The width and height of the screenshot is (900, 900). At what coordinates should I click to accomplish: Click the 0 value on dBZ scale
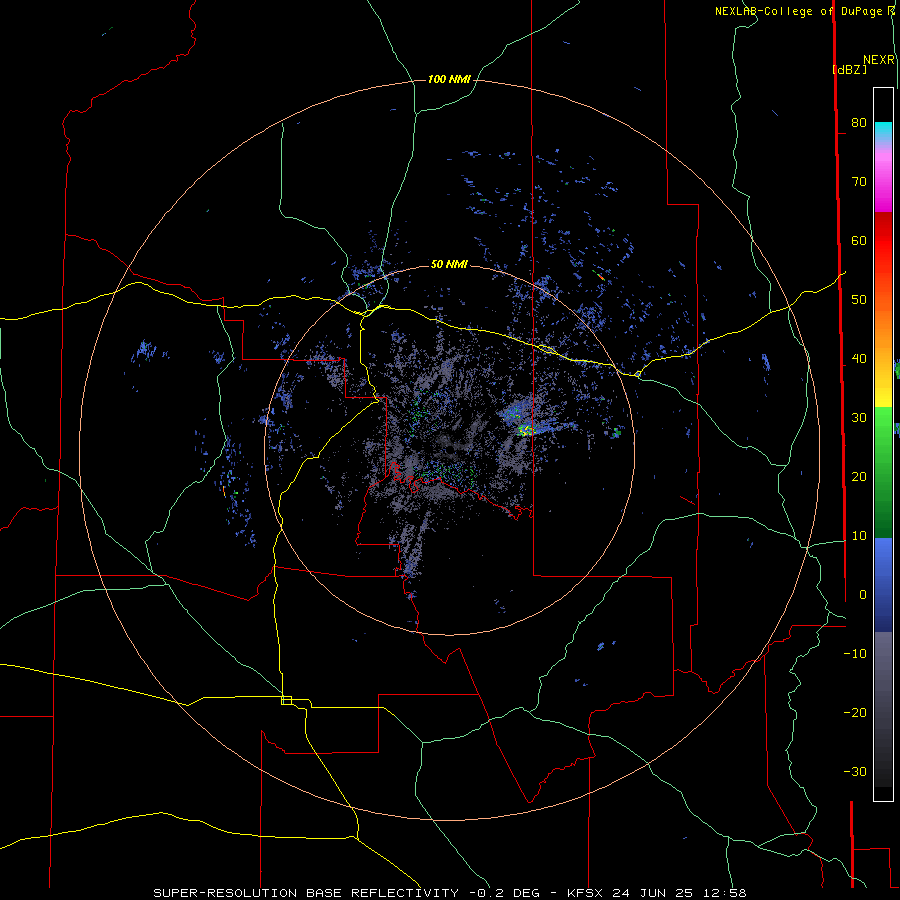(863, 595)
